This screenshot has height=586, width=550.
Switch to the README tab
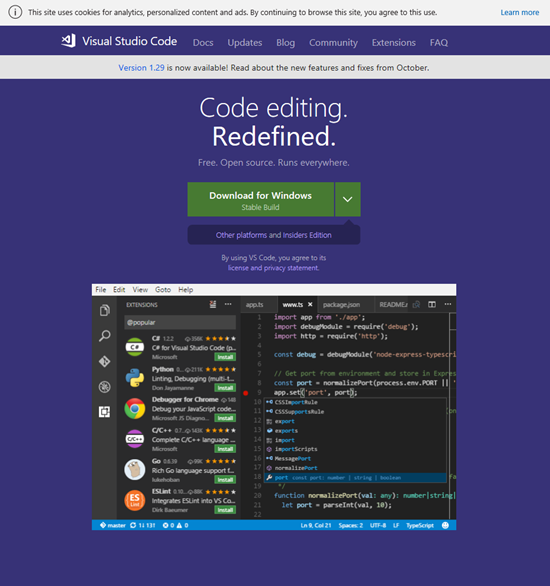point(393,305)
